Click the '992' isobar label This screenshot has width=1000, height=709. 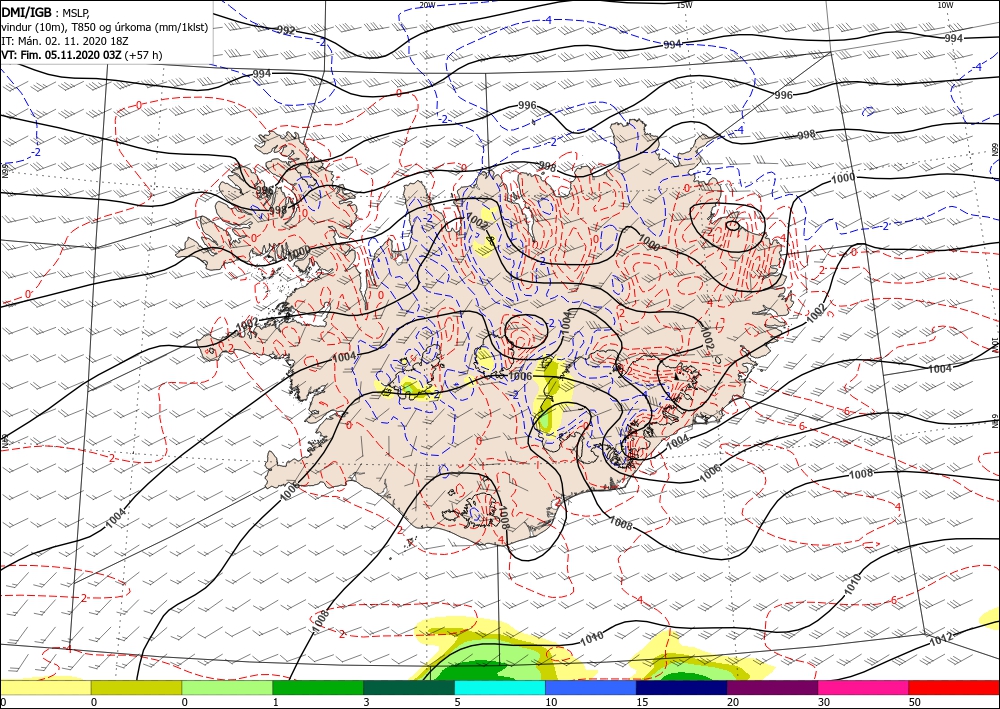287,30
